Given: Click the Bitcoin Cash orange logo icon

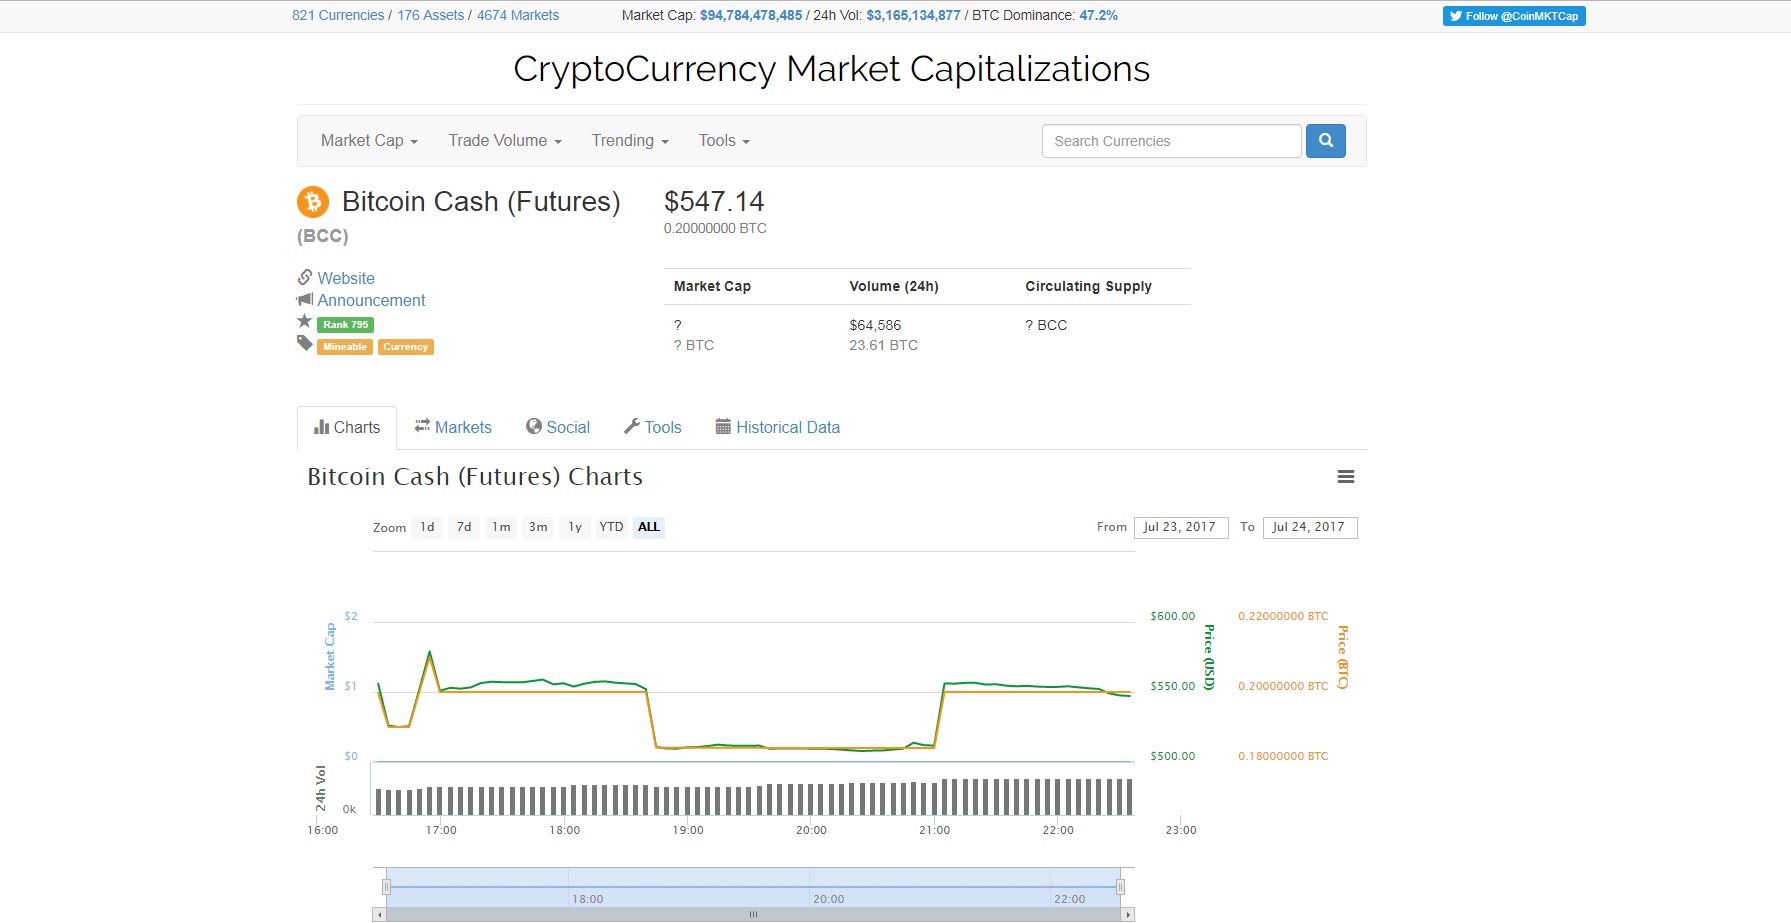Looking at the screenshot, I should (313, 202).
